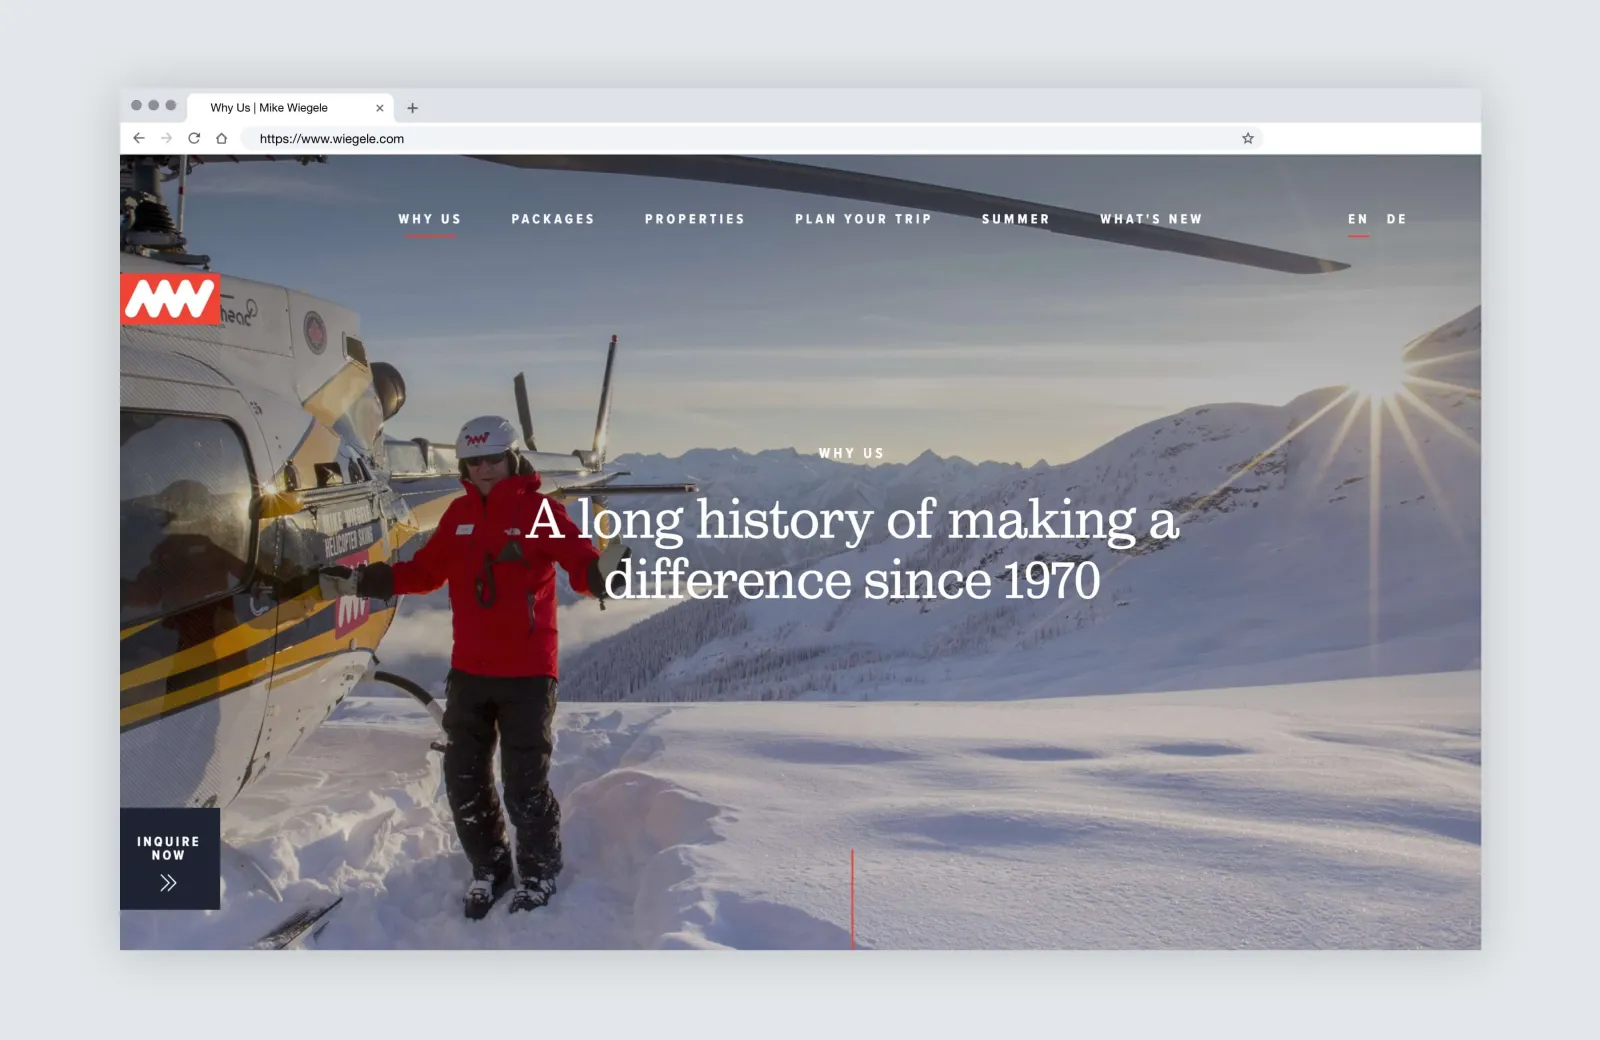Click the browser forward arrow
The height and width of the screenshot is (1040, 1600).
(x=166, y=138)
